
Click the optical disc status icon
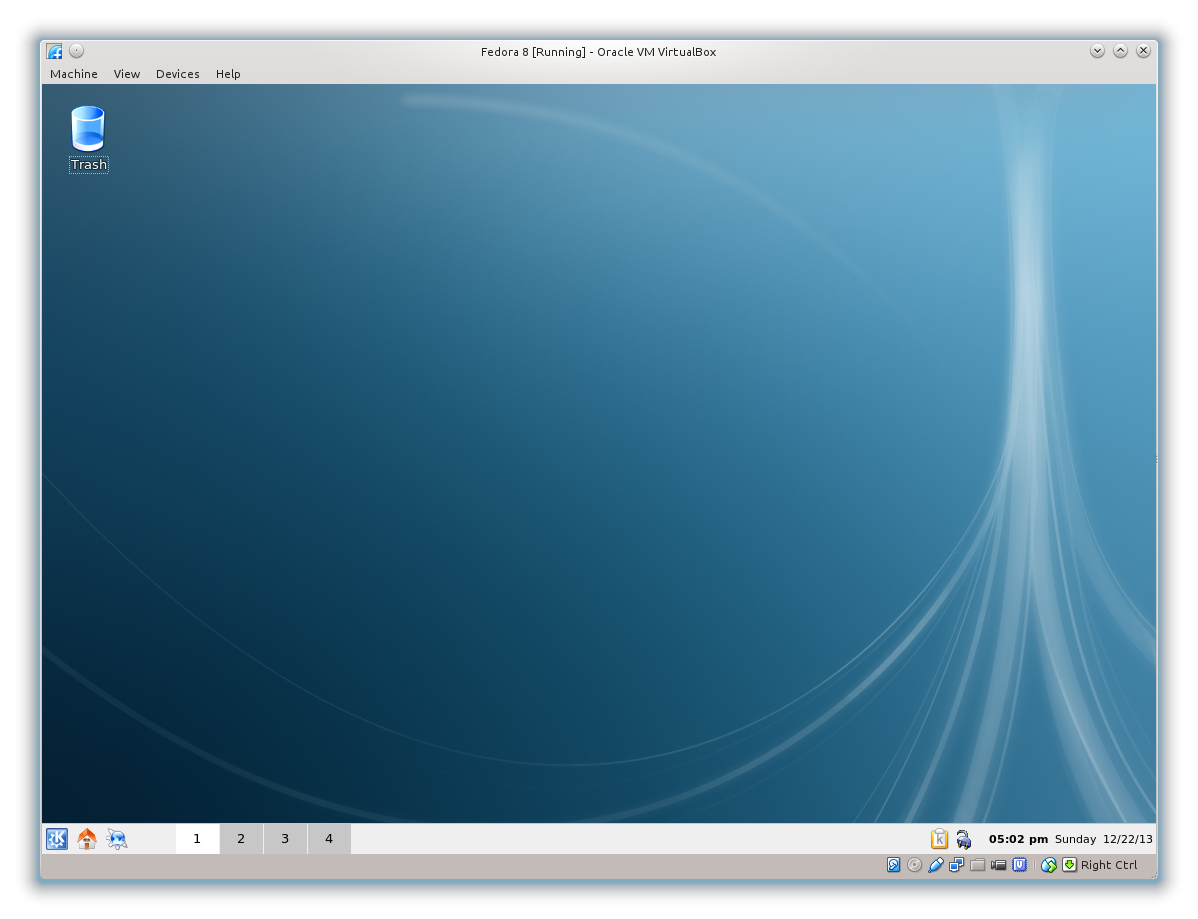point(914,865)
